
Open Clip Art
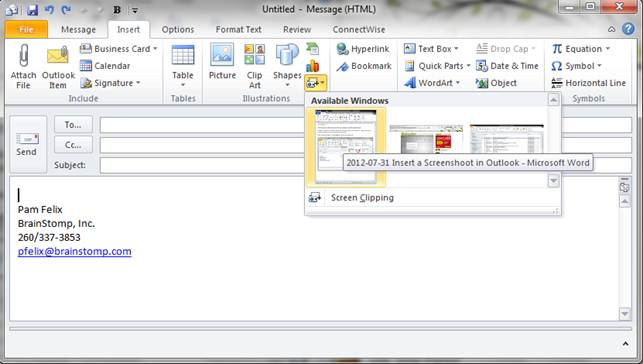pyautogui.click(x=255, y=66)
